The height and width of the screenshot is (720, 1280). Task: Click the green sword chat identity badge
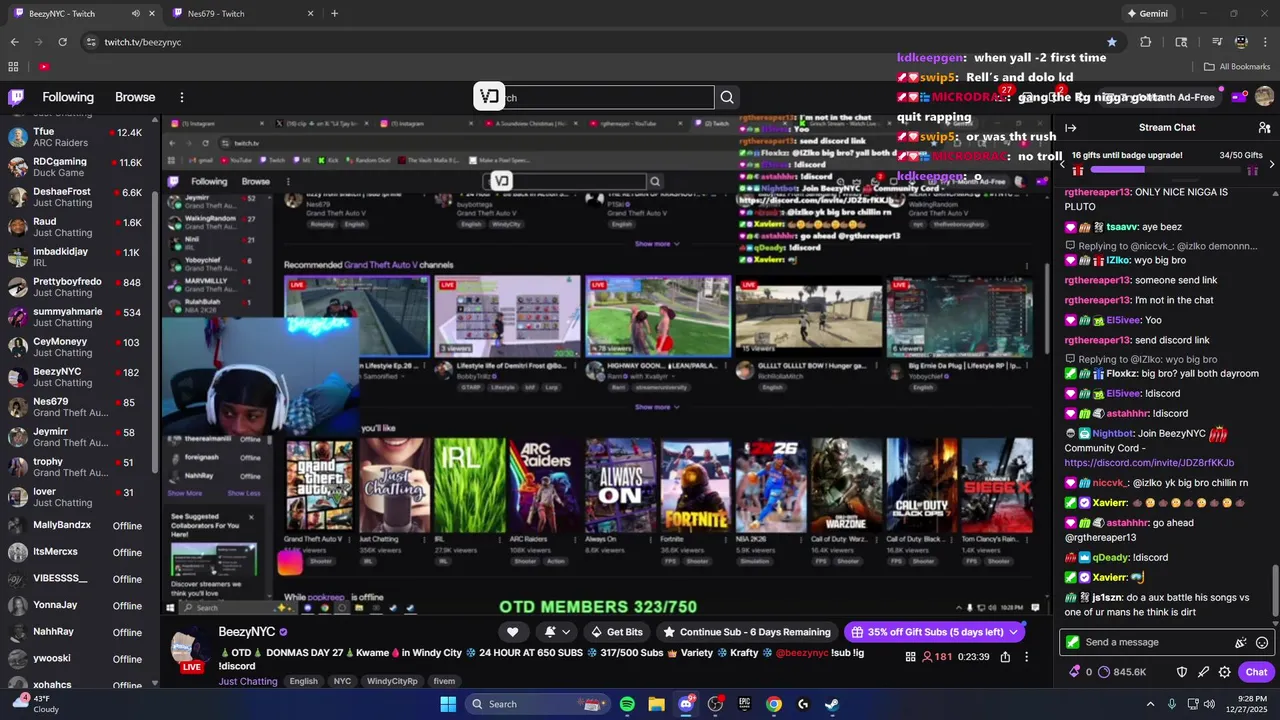[x=1073, y=642]
